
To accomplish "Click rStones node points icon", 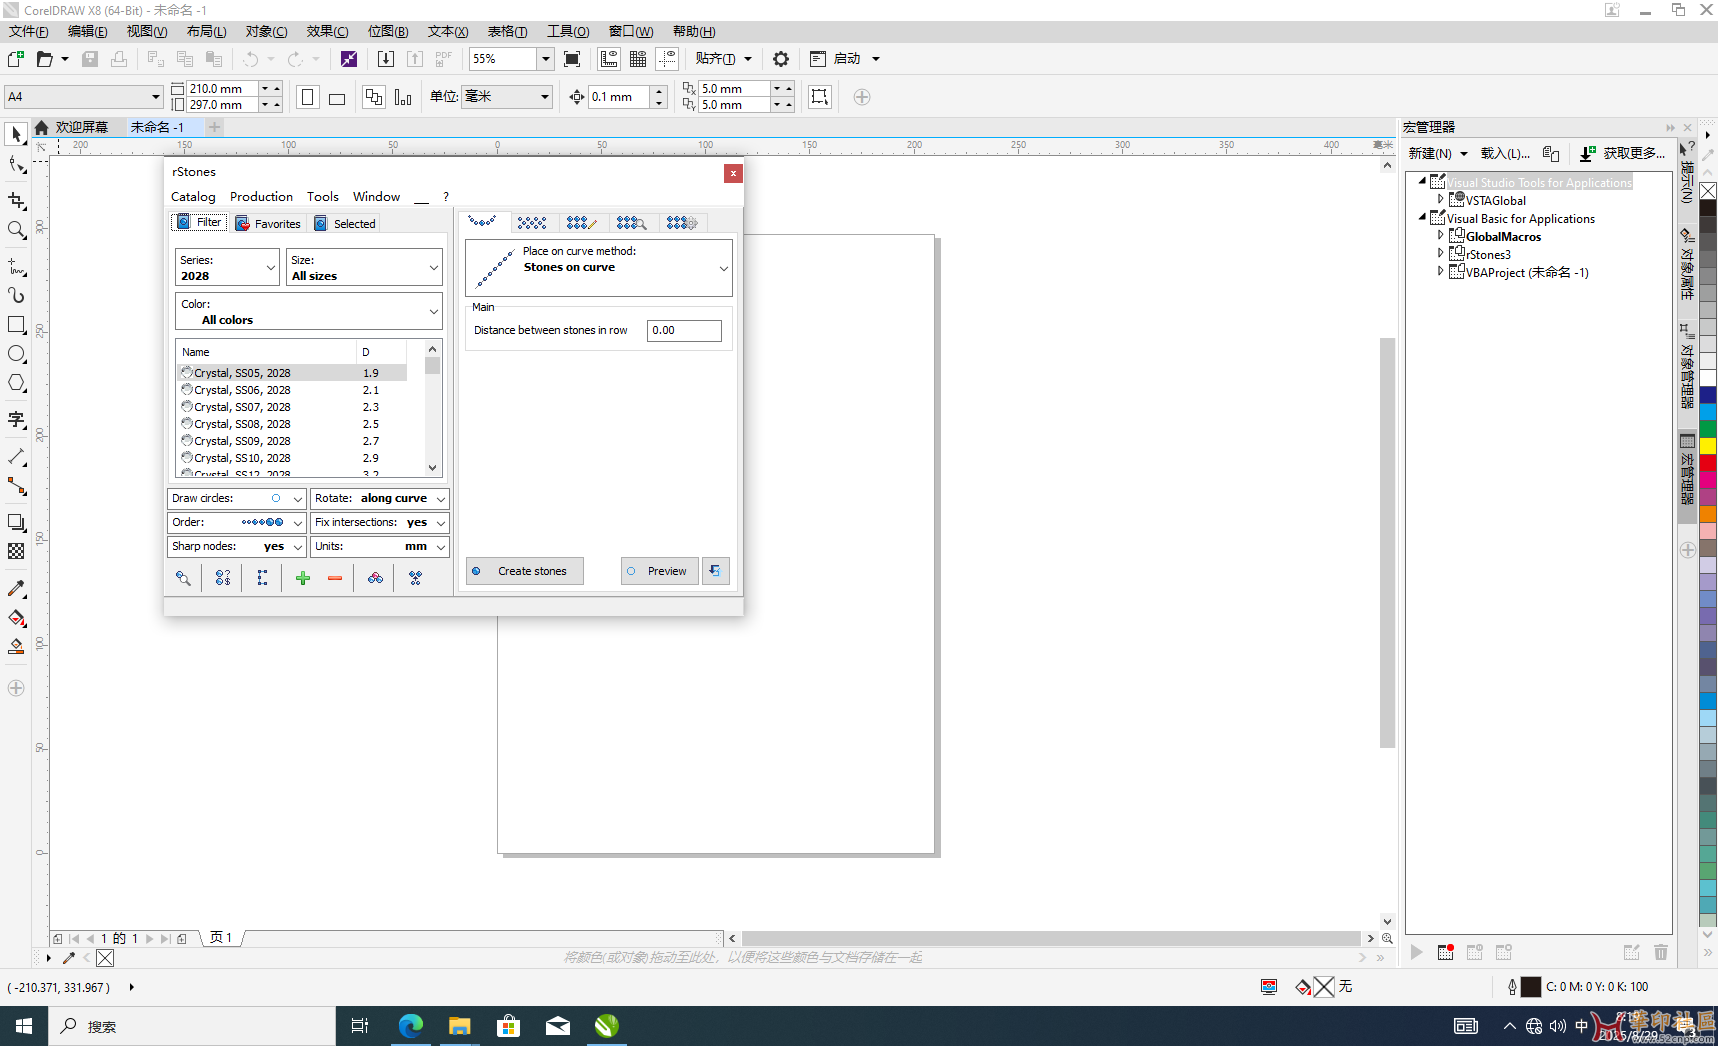I will (262, 578).
